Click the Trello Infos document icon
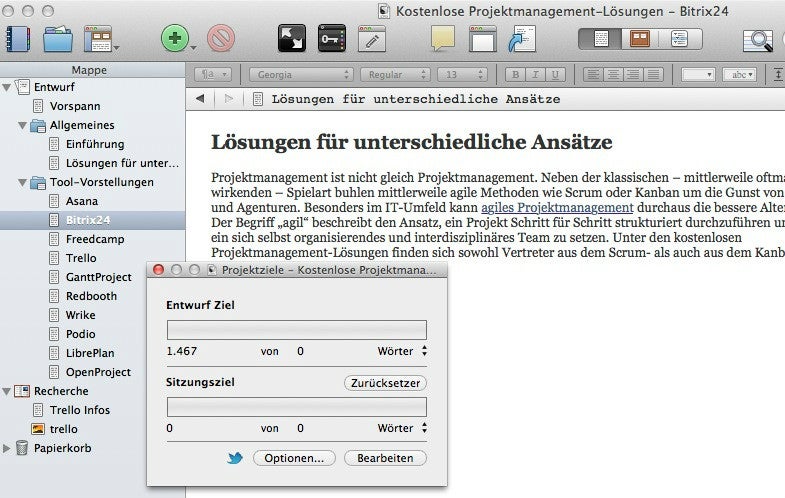Screen dimensions: 785x498 [38, 410]
